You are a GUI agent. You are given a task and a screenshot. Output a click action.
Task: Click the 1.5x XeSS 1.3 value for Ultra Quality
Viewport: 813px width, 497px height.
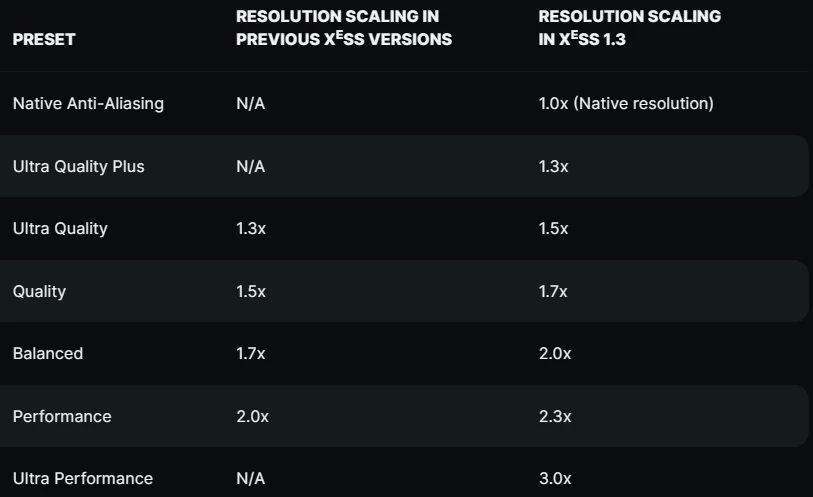coord(553,229)
